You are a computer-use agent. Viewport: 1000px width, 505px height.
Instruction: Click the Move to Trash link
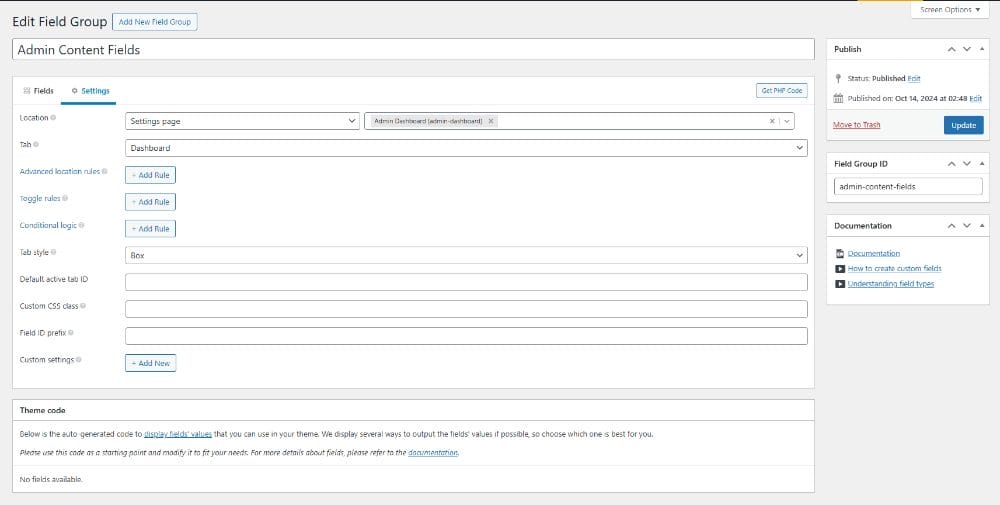pos(857,125)
